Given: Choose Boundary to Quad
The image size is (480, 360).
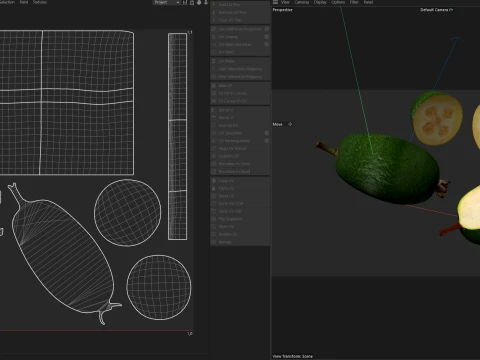Looking at the screenshot, I should coord(240,171).
